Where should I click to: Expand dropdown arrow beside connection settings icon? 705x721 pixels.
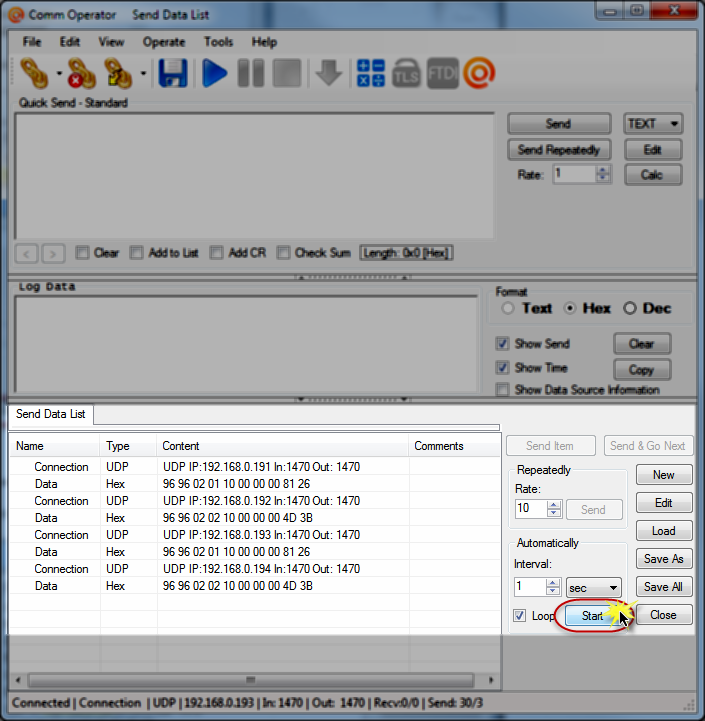pos(143,74)
